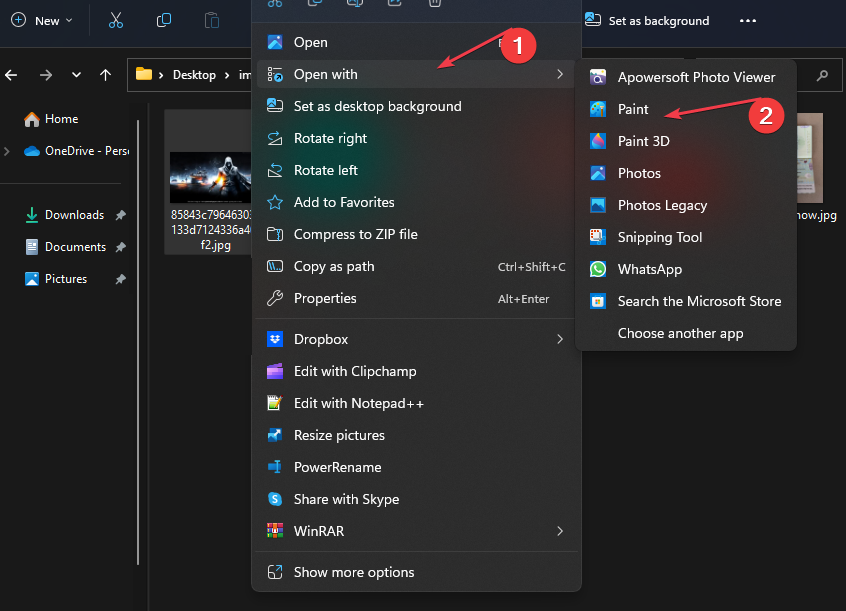
Task: Expand the WinRAR submenu arrow
Action: [560, 531]
